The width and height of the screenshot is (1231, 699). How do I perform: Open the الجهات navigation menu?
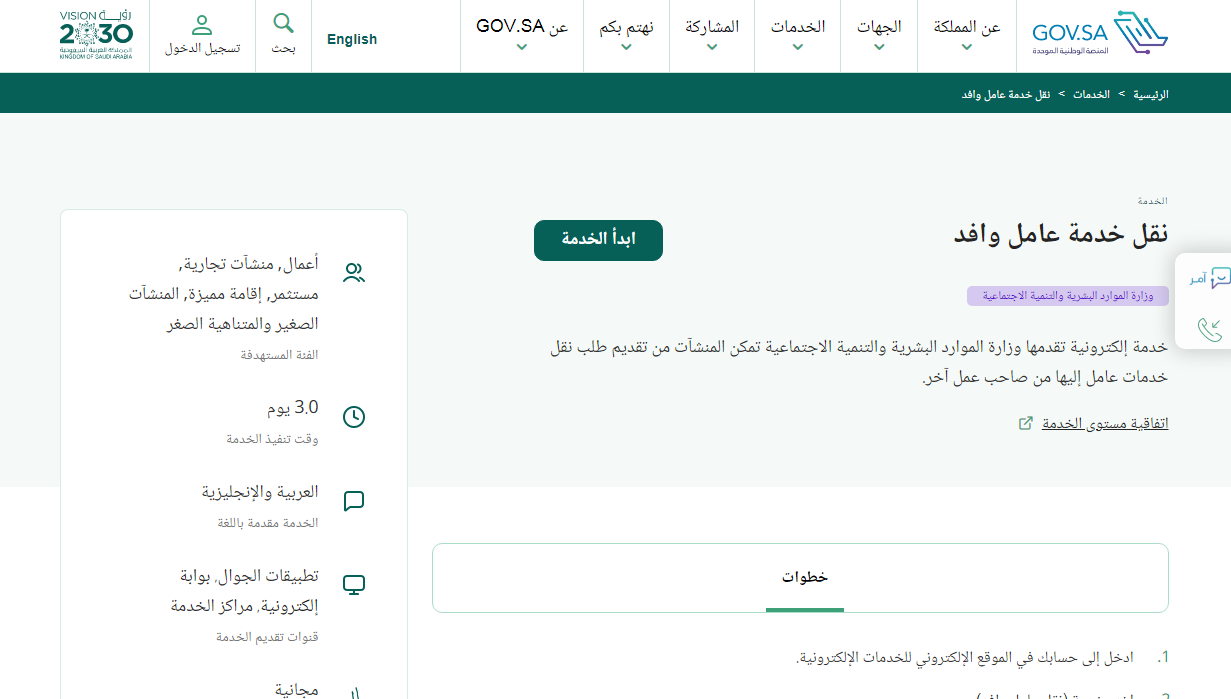pyautogui.click(x=879, y=27)
